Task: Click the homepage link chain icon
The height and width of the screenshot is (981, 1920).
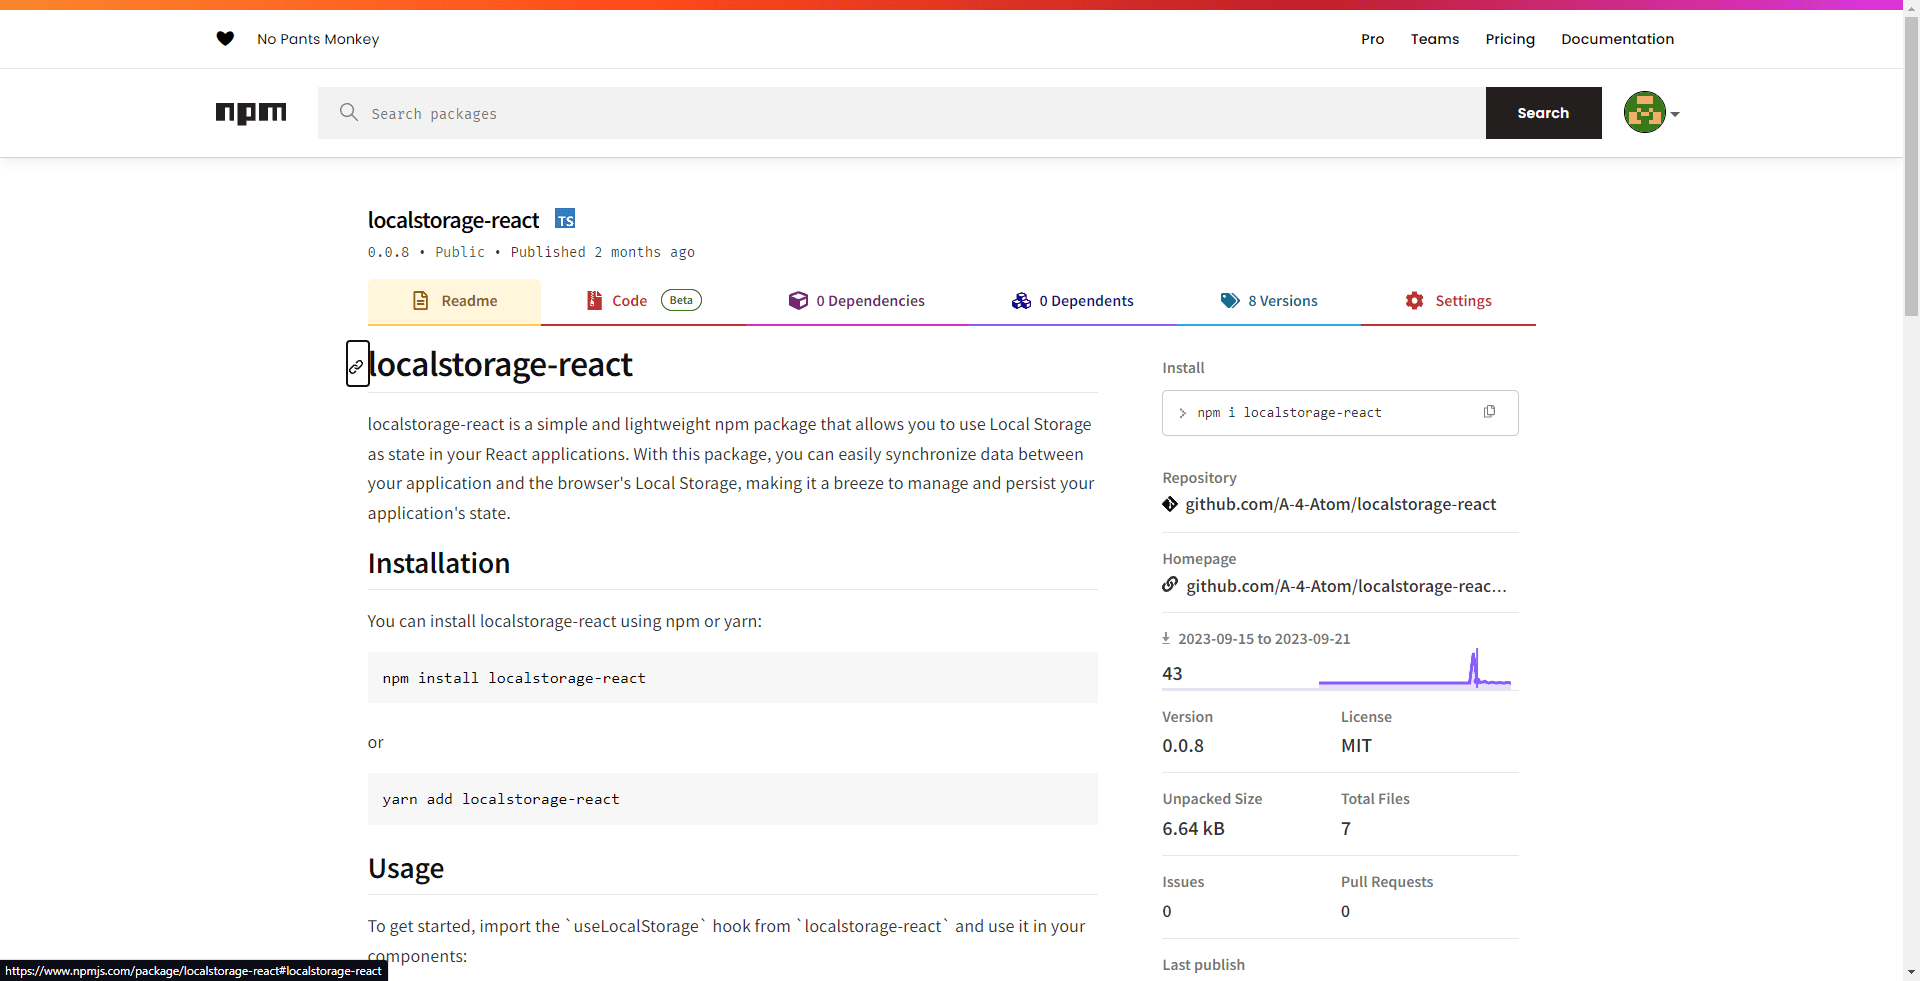Action: [x=1170, y=585]
